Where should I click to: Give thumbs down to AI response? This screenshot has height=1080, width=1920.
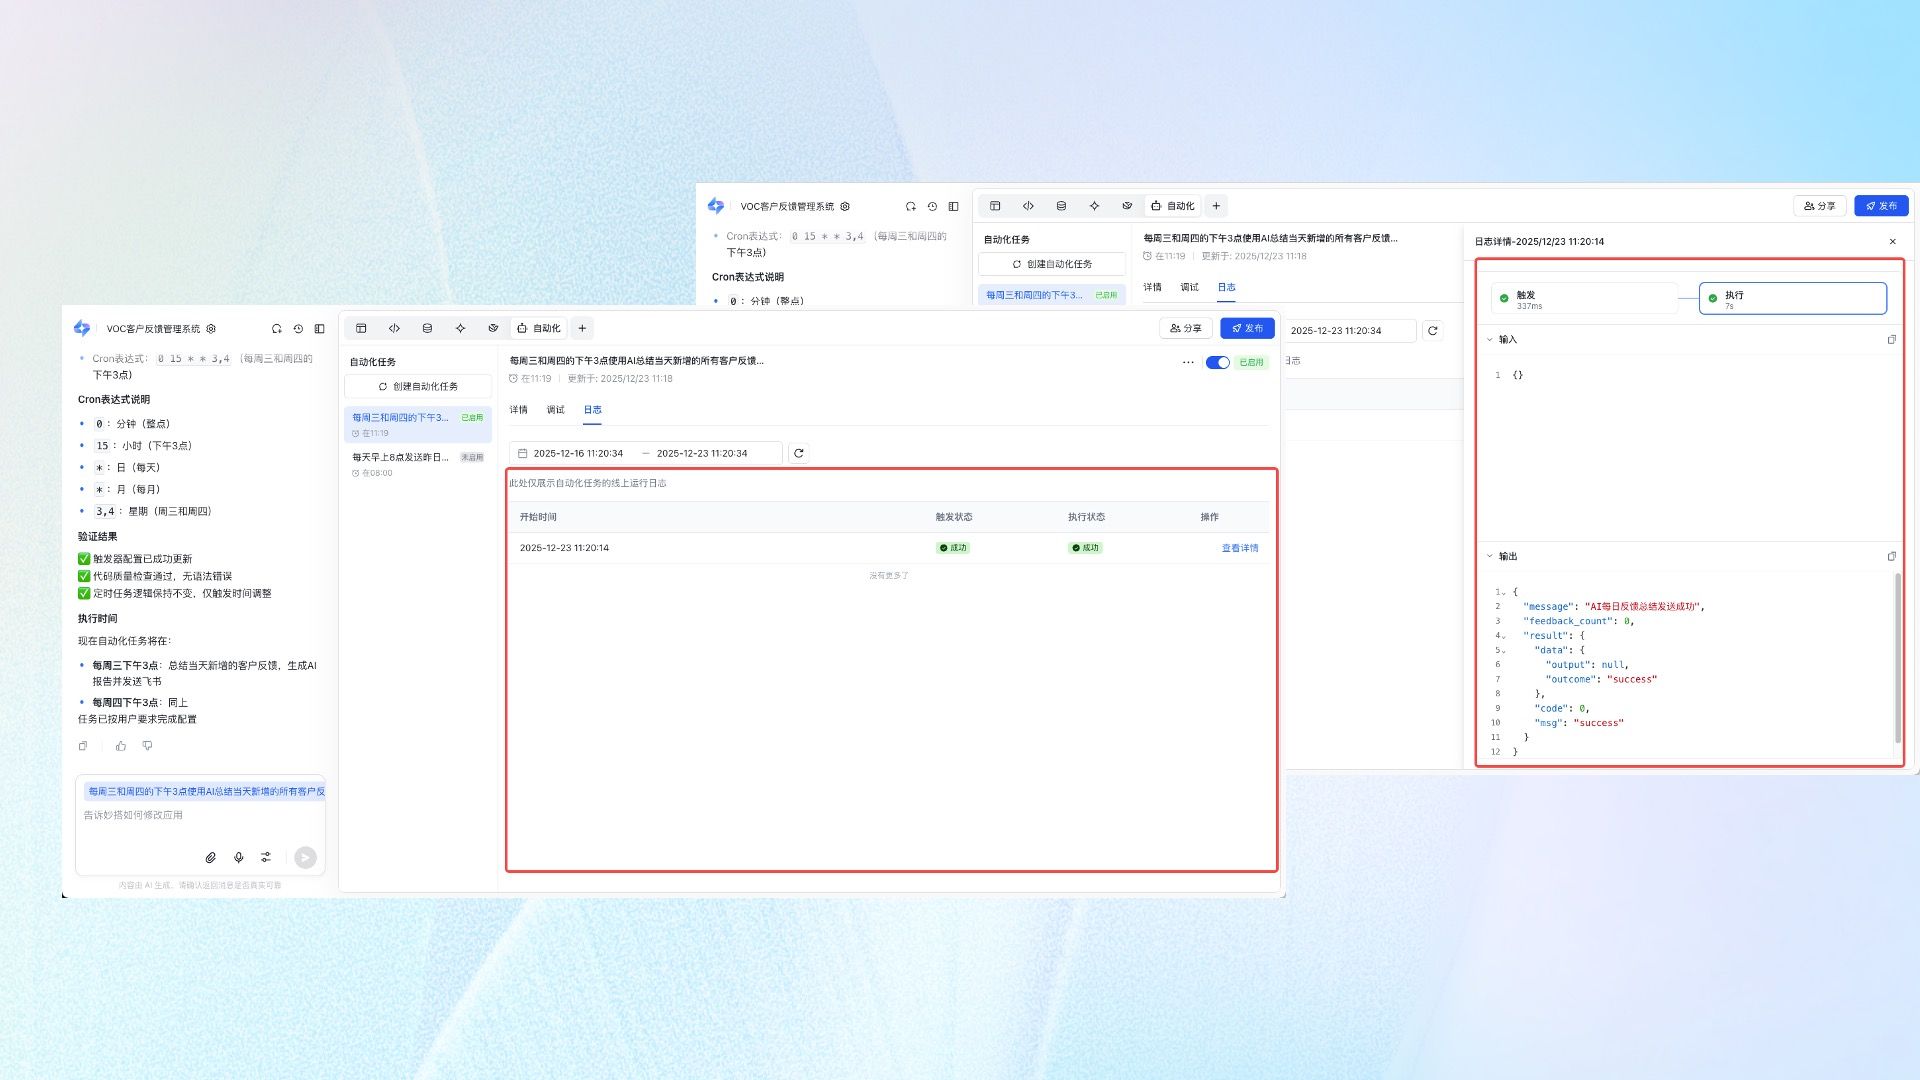[148, 746]
